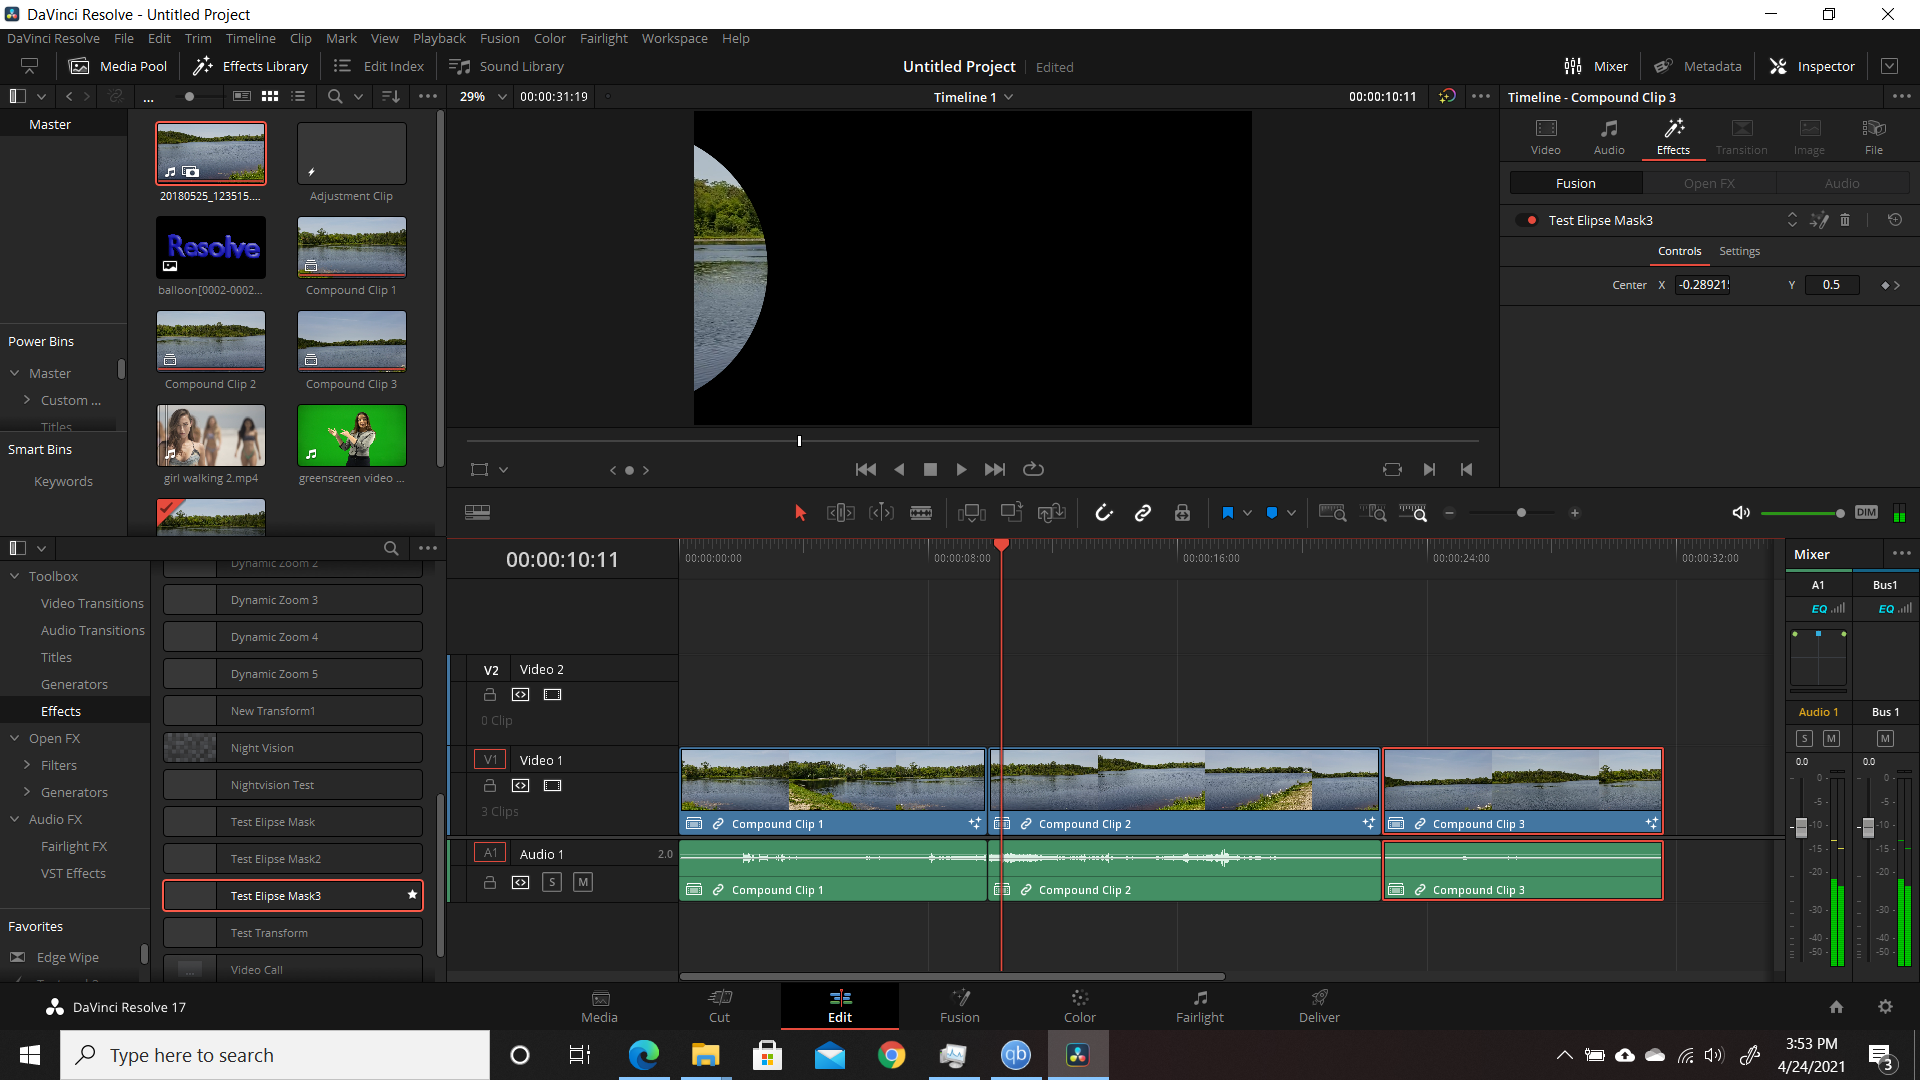Toggle auto track selector on Video 2
Viewport: 1920px width, 1080px height.
coord(521,695)
